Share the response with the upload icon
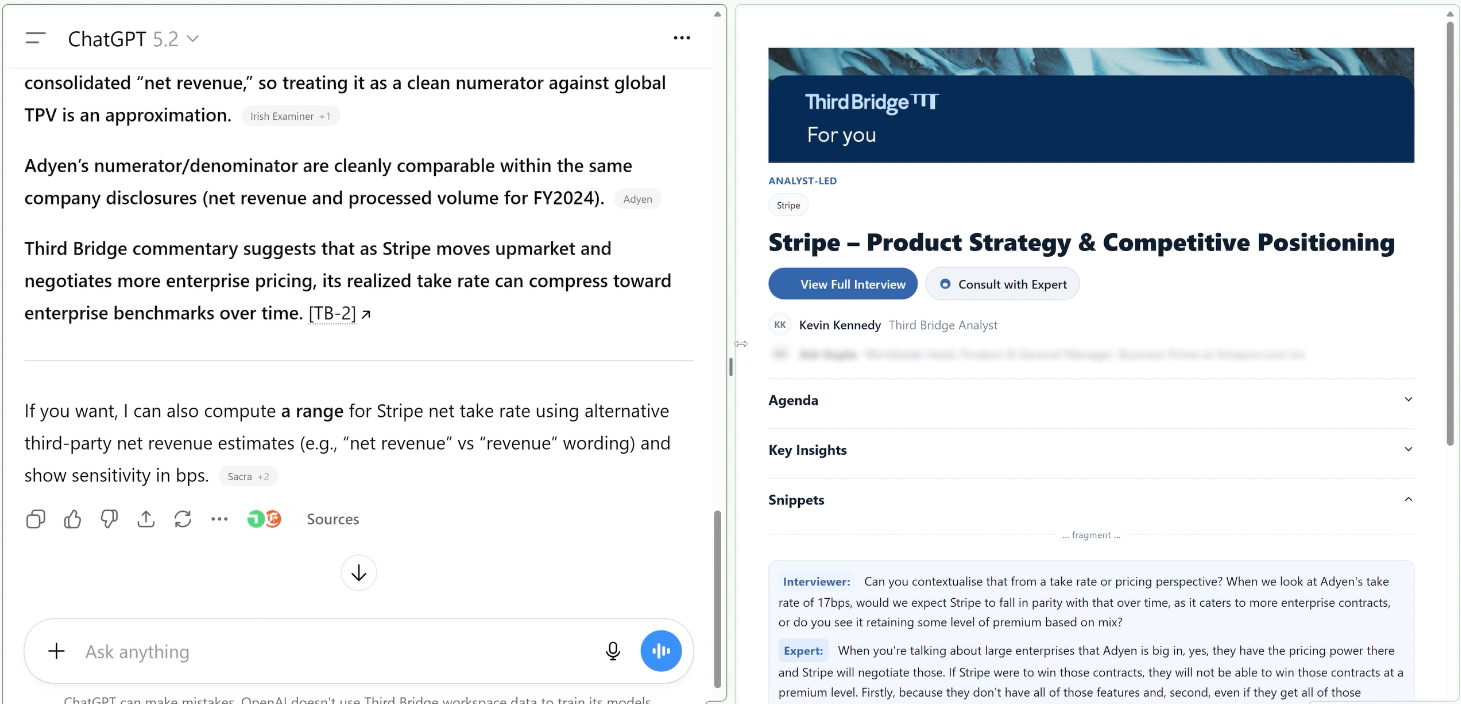 pyautogui.click(x=146, y=519)
